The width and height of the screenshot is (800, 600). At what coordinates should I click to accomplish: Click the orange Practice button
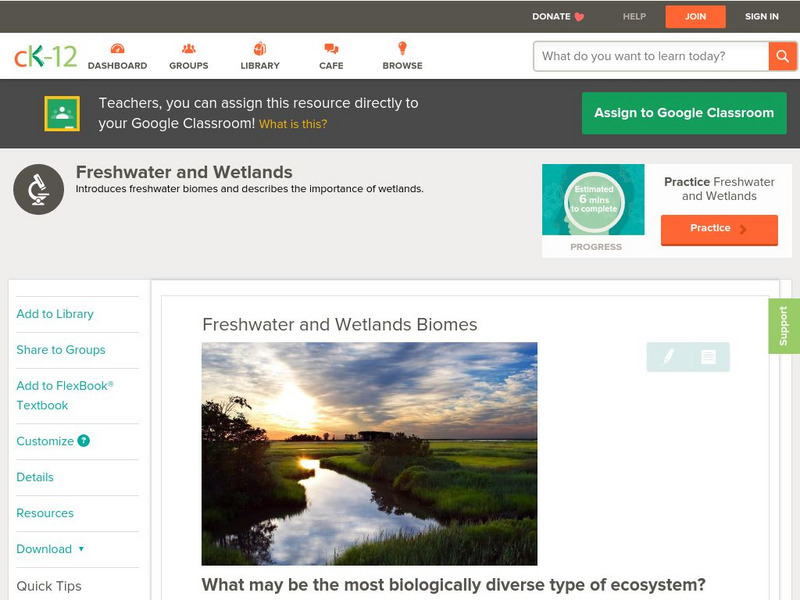[x=719, y=230]
